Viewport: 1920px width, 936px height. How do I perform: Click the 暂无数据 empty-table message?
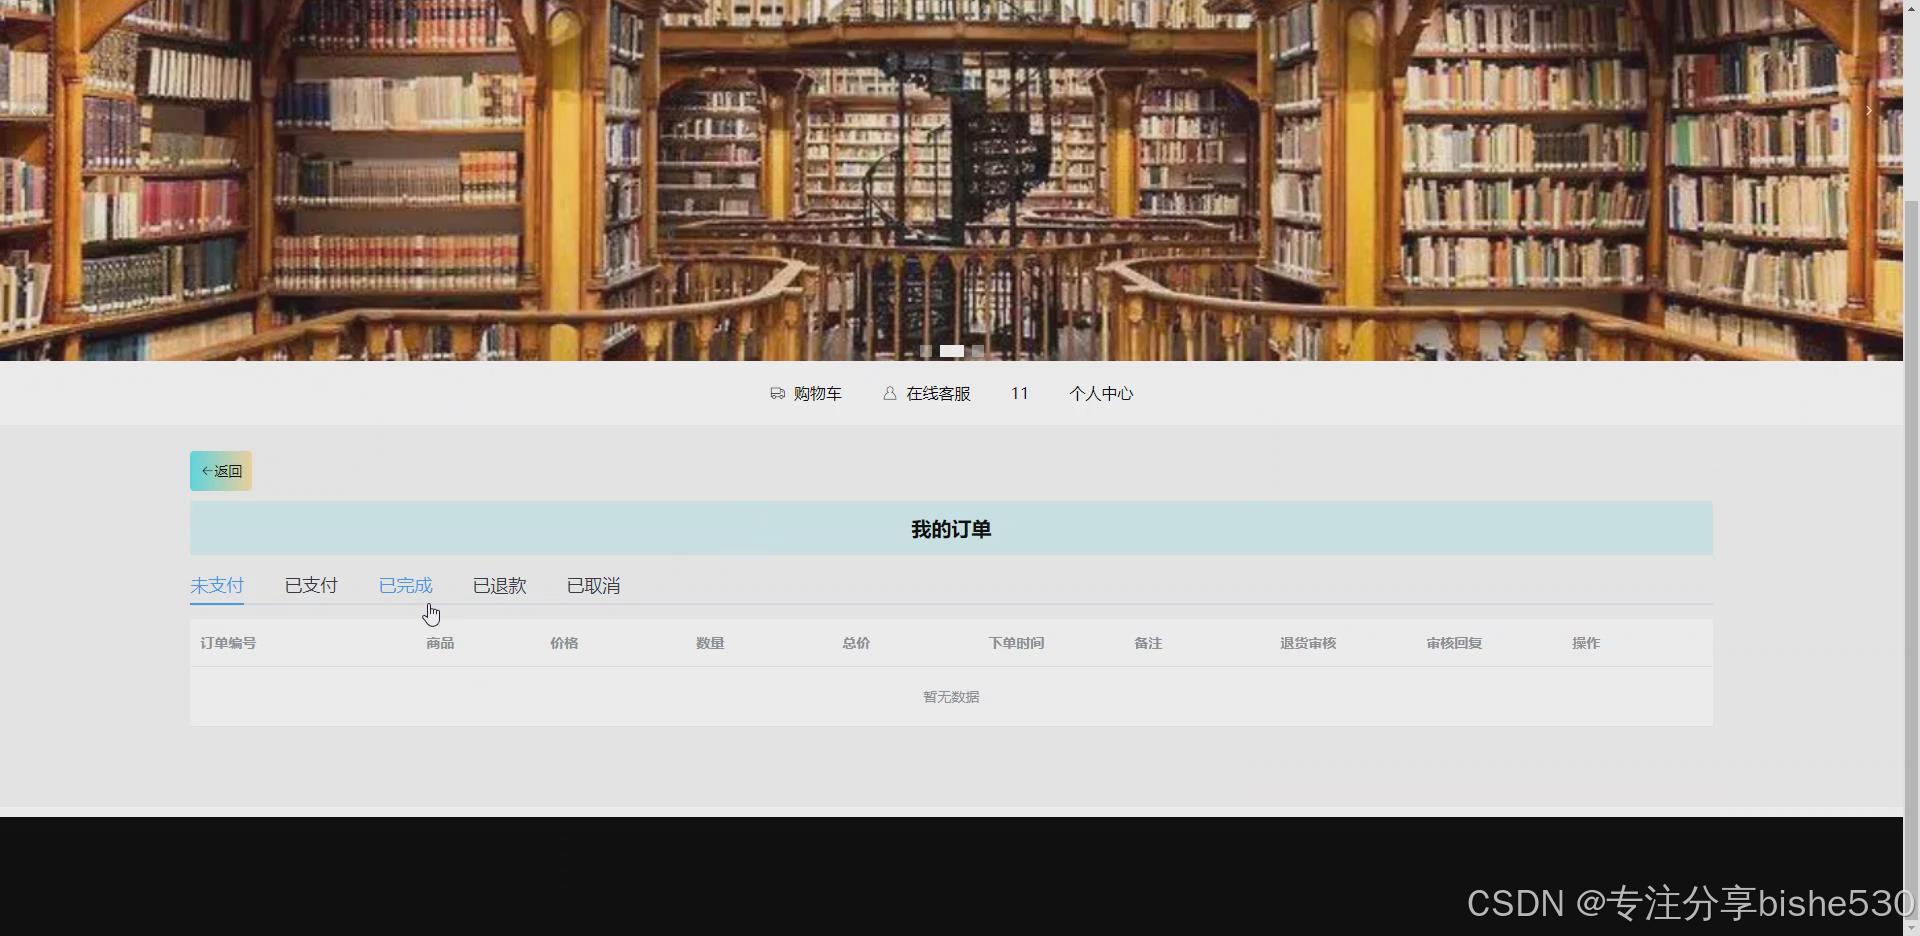[x=951, y=697]
